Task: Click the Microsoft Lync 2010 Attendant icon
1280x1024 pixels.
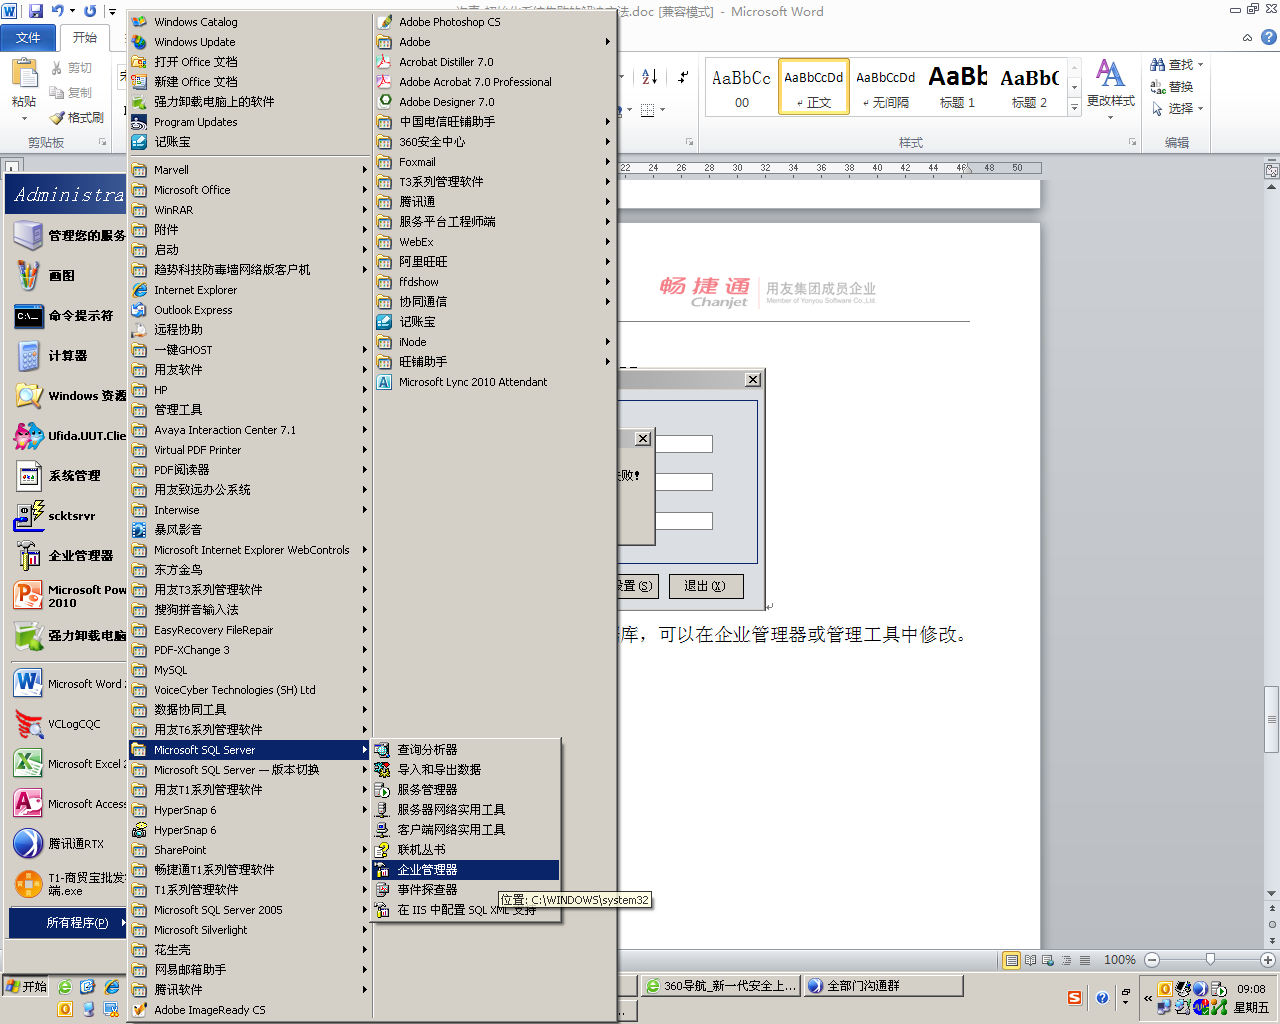Action: pos(384,382)
